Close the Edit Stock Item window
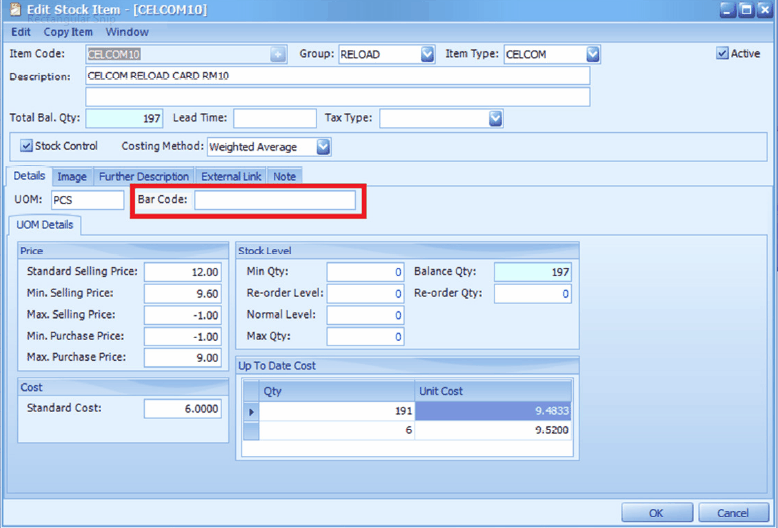The height and width of the screenshot is (528, 778). (765, 9)
